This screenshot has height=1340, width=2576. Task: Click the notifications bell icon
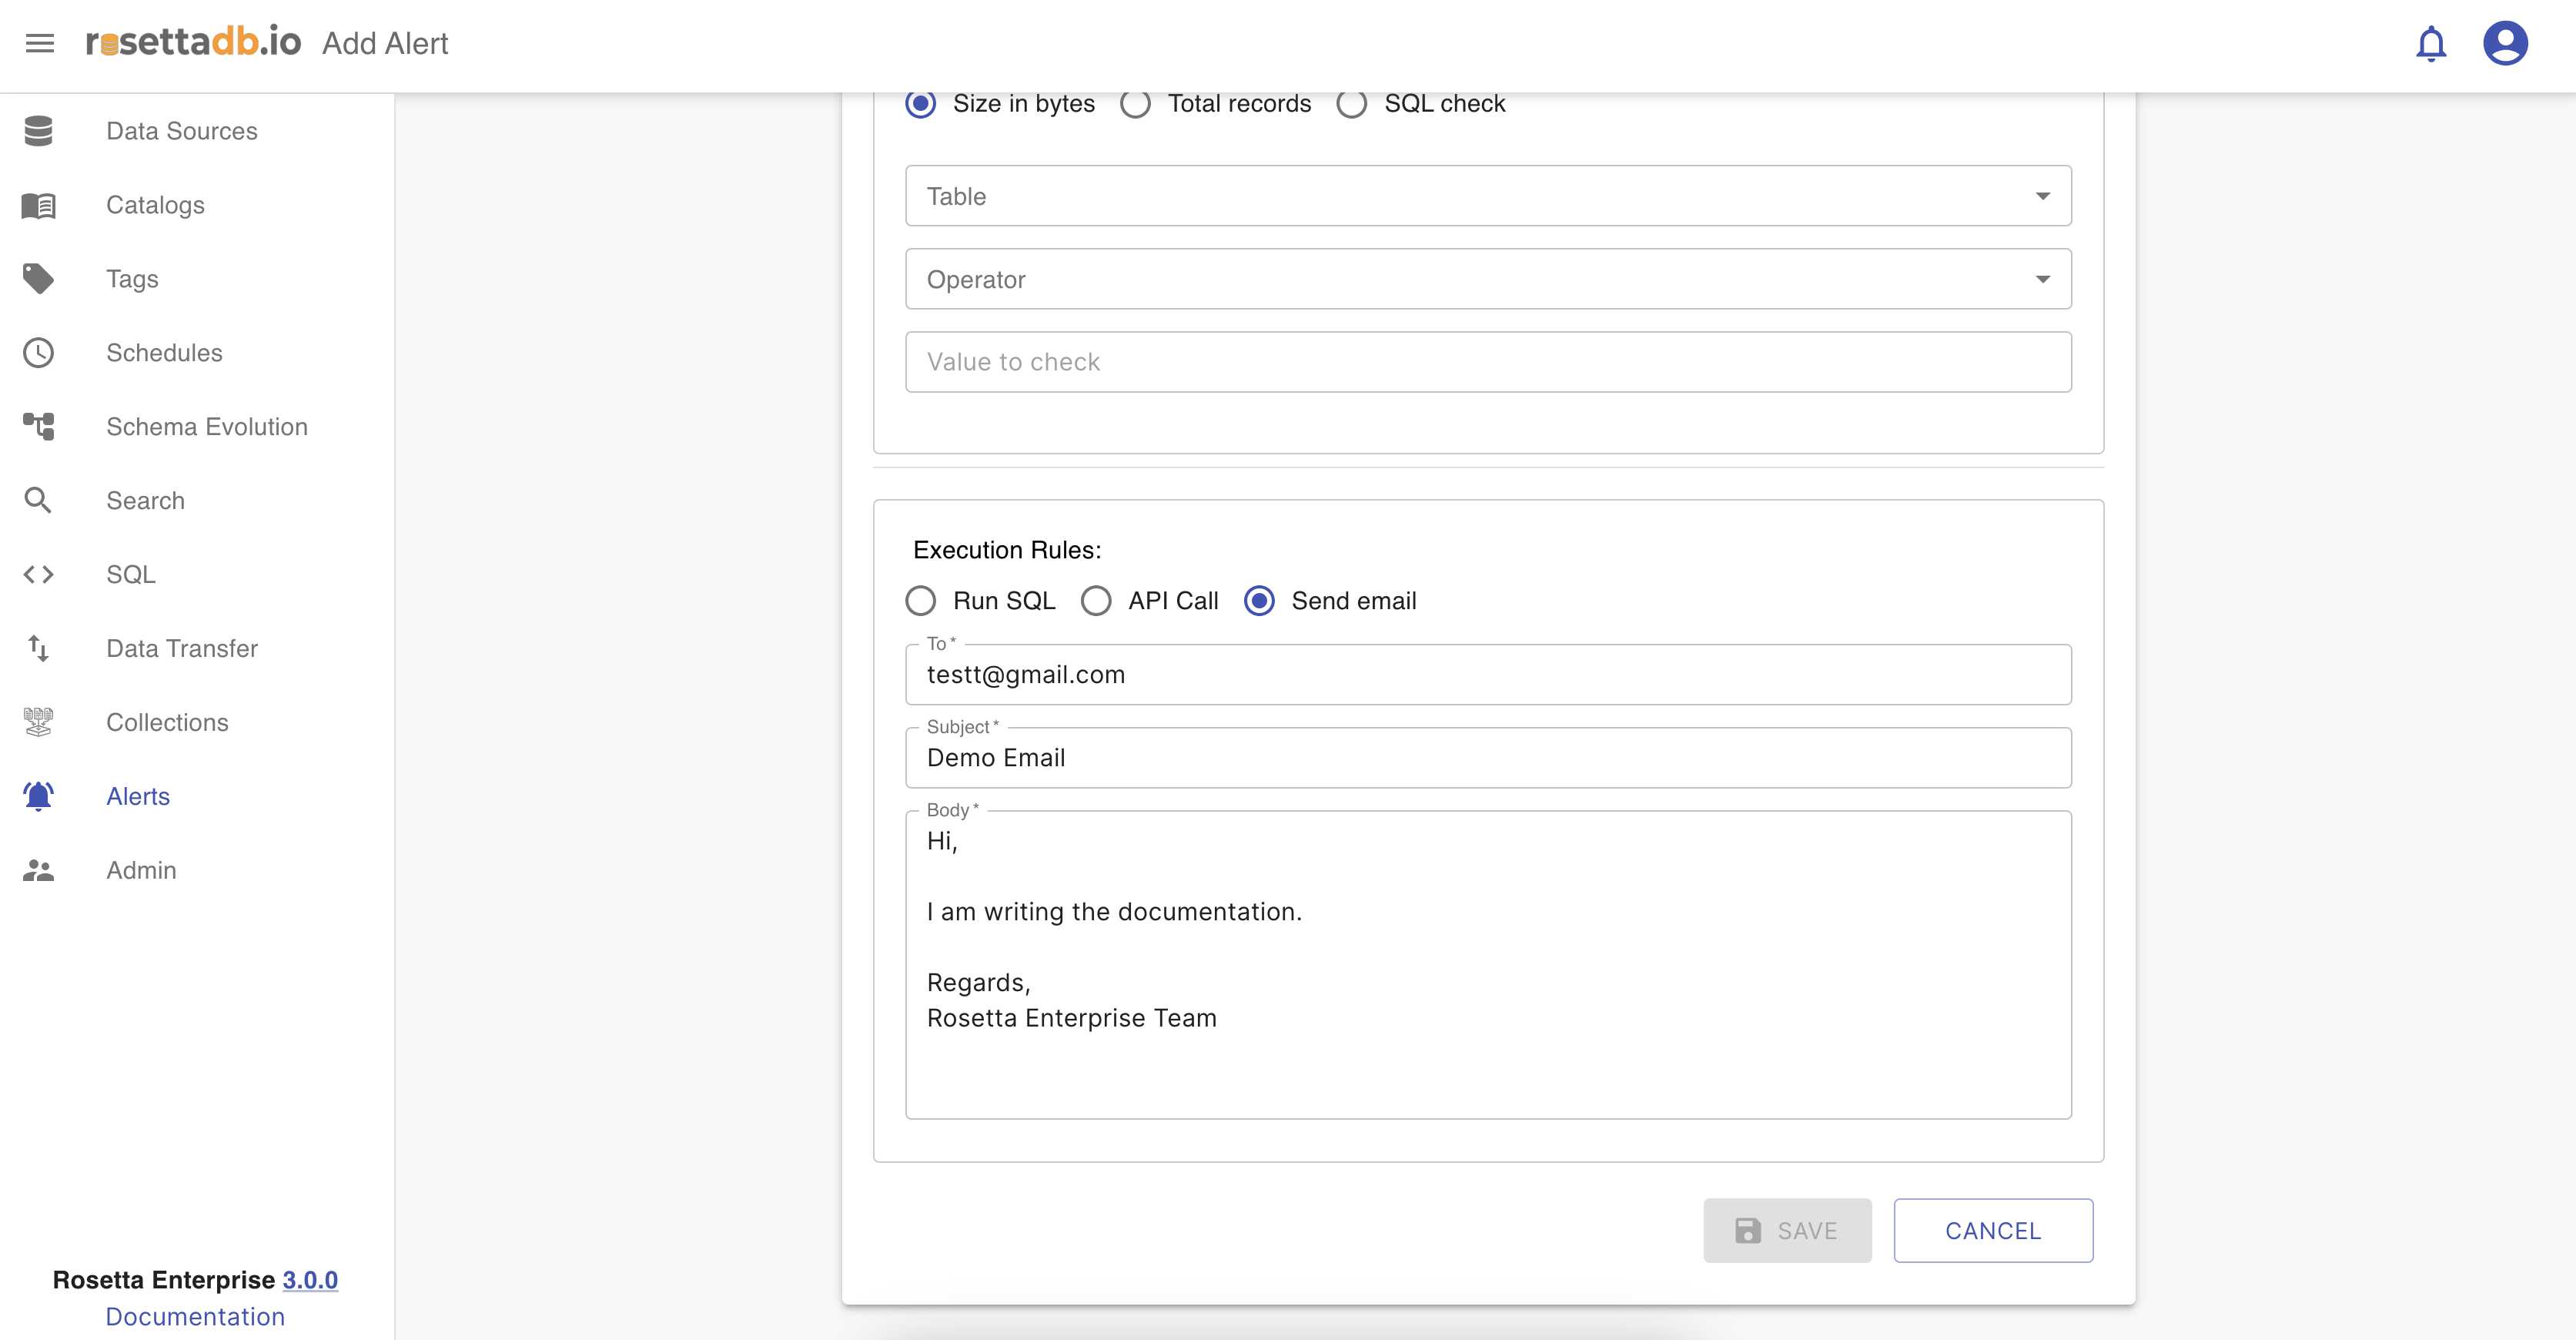tap(2431, 44)
